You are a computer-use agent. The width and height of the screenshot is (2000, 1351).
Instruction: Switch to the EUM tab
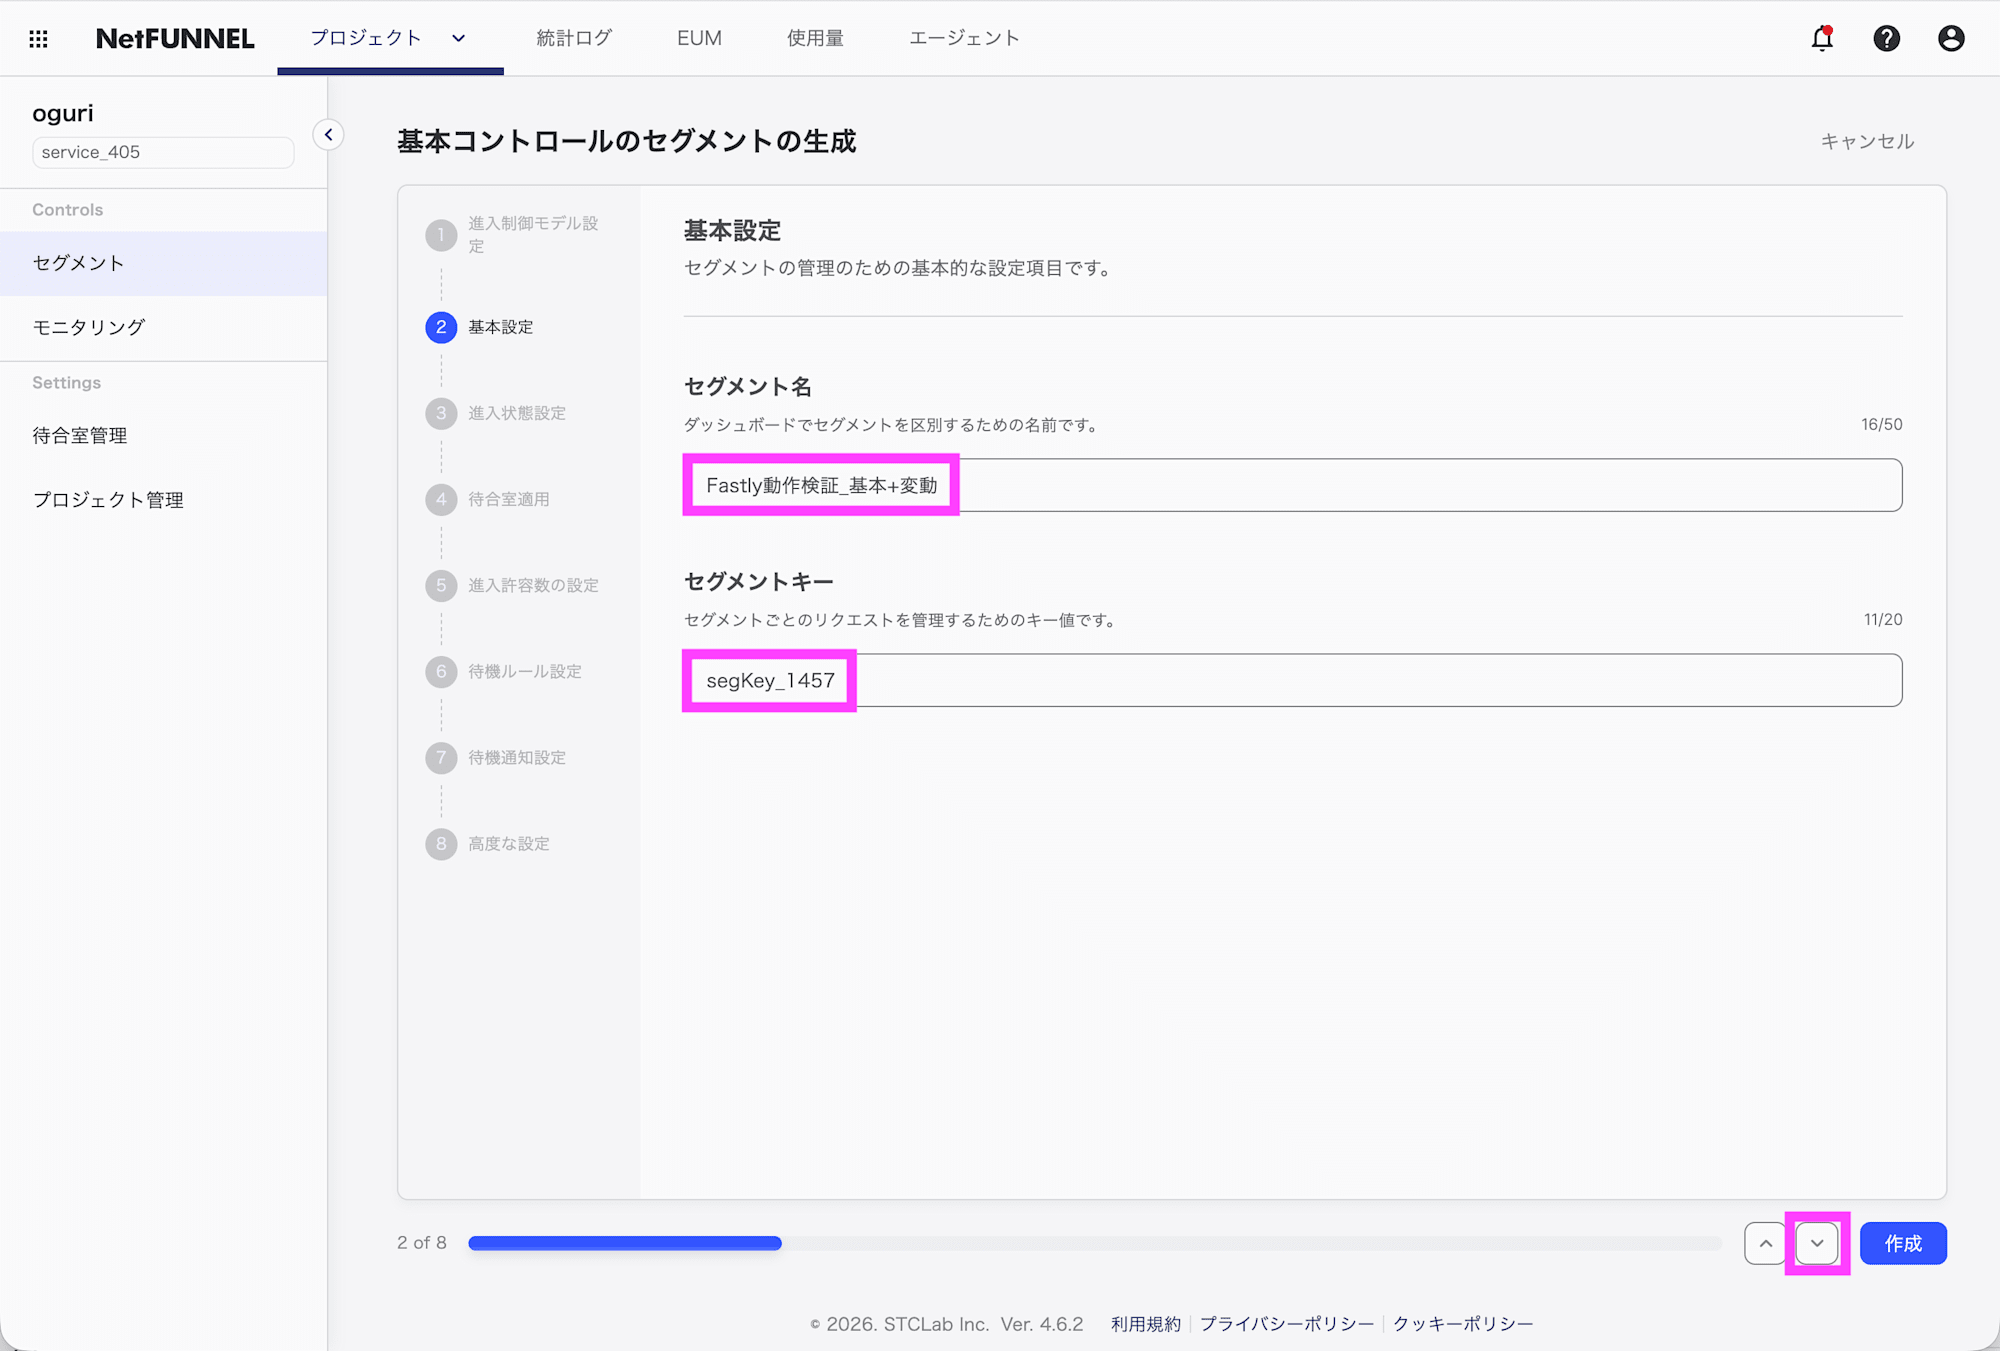(698, 38)
